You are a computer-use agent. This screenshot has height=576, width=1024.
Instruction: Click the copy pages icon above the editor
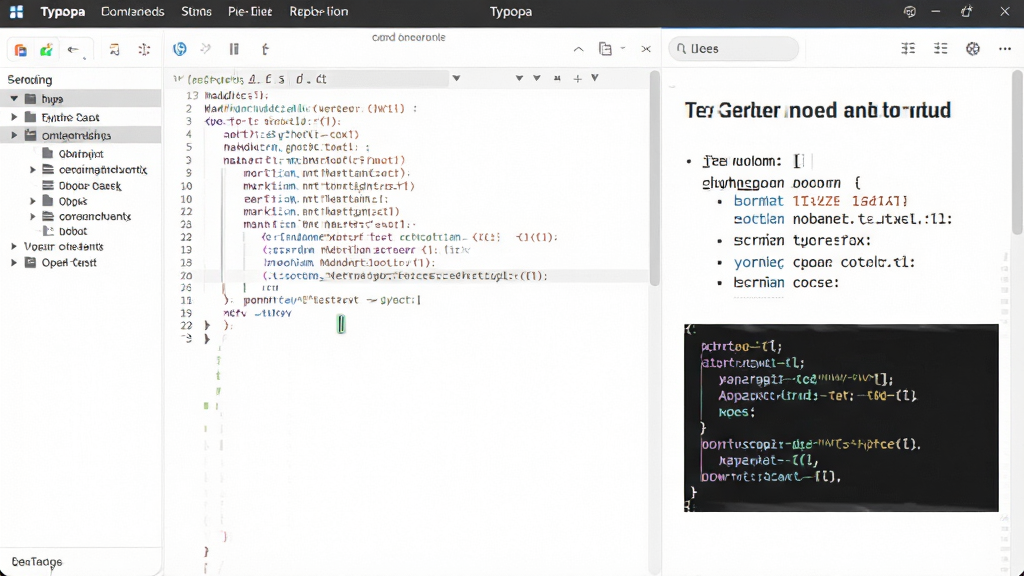[605, 49]
